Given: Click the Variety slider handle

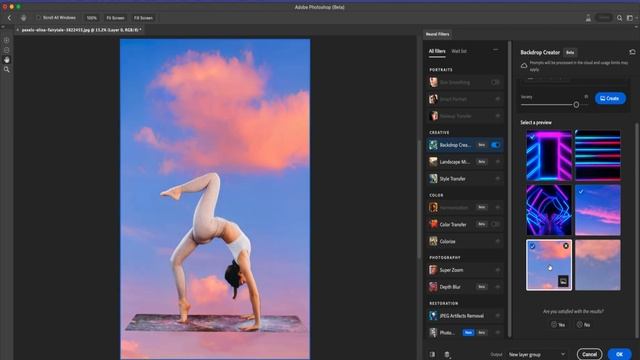Looking at the screenshot, I should (576, 105).
